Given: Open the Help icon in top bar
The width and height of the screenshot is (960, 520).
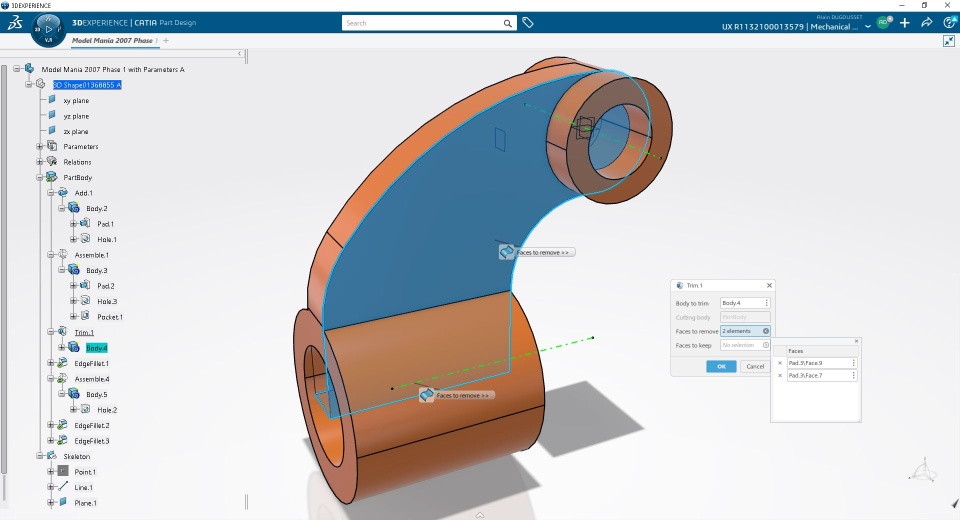Looking at the screenshot, I should (x=949, y=23).
